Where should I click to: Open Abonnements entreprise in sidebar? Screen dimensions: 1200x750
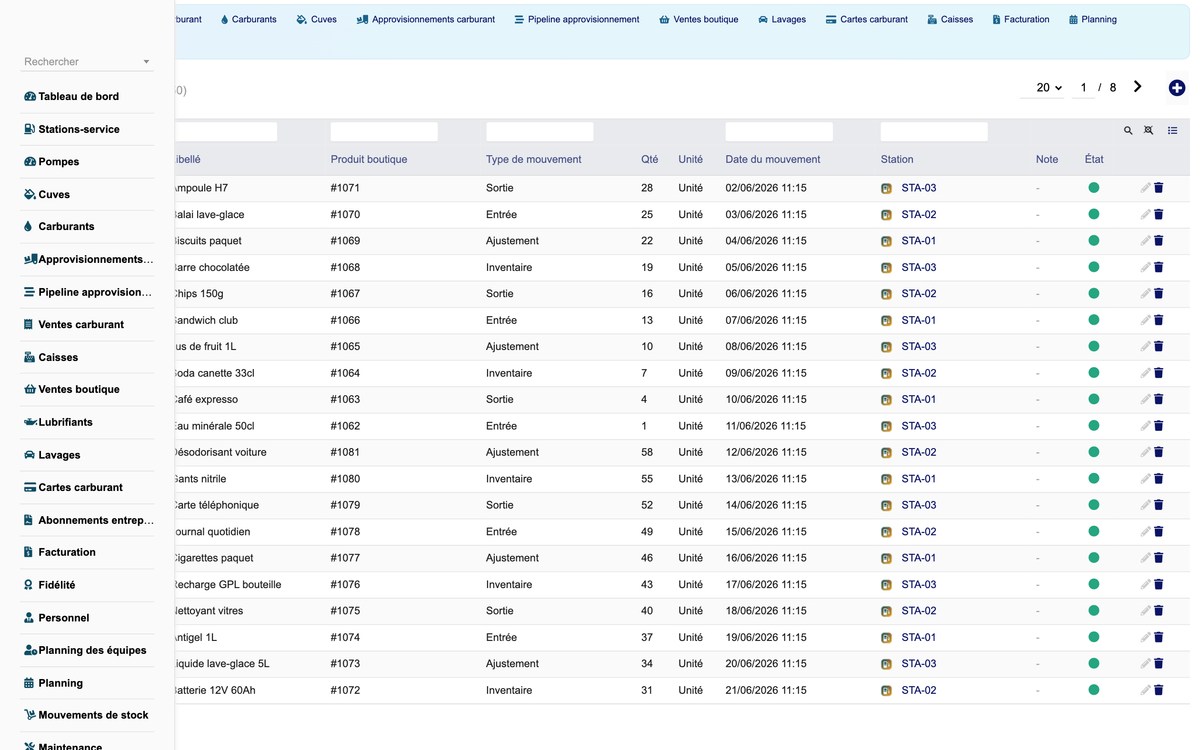click(x=96, y=520)
